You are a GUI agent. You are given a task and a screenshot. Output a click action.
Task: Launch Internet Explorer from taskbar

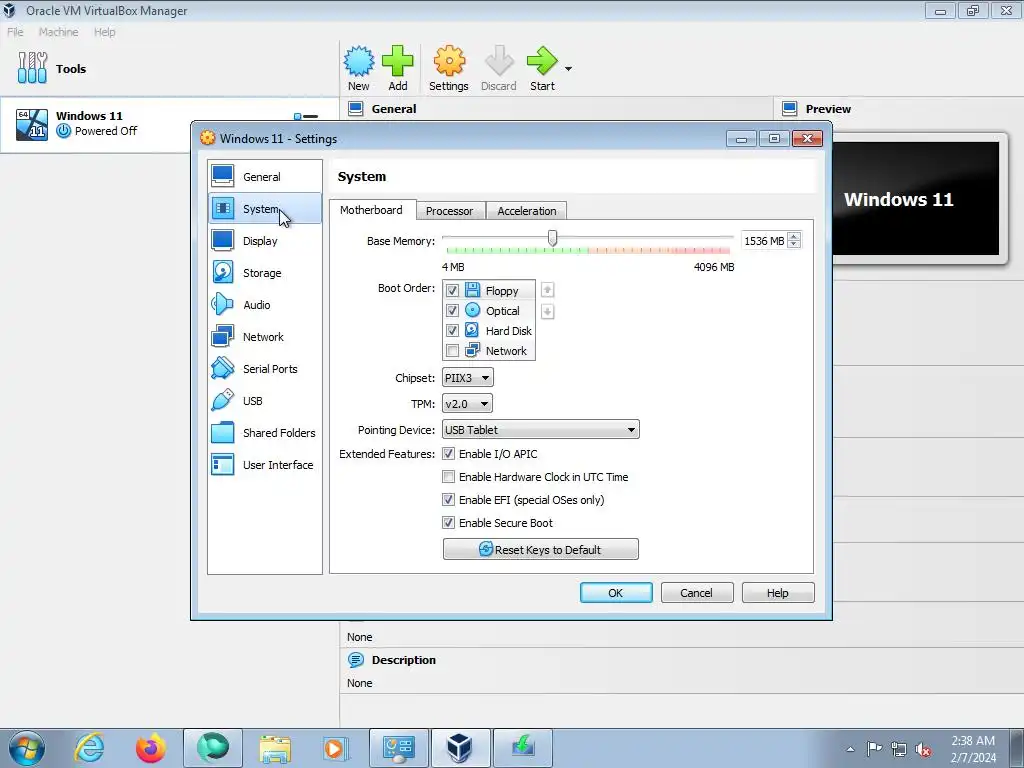89,748
